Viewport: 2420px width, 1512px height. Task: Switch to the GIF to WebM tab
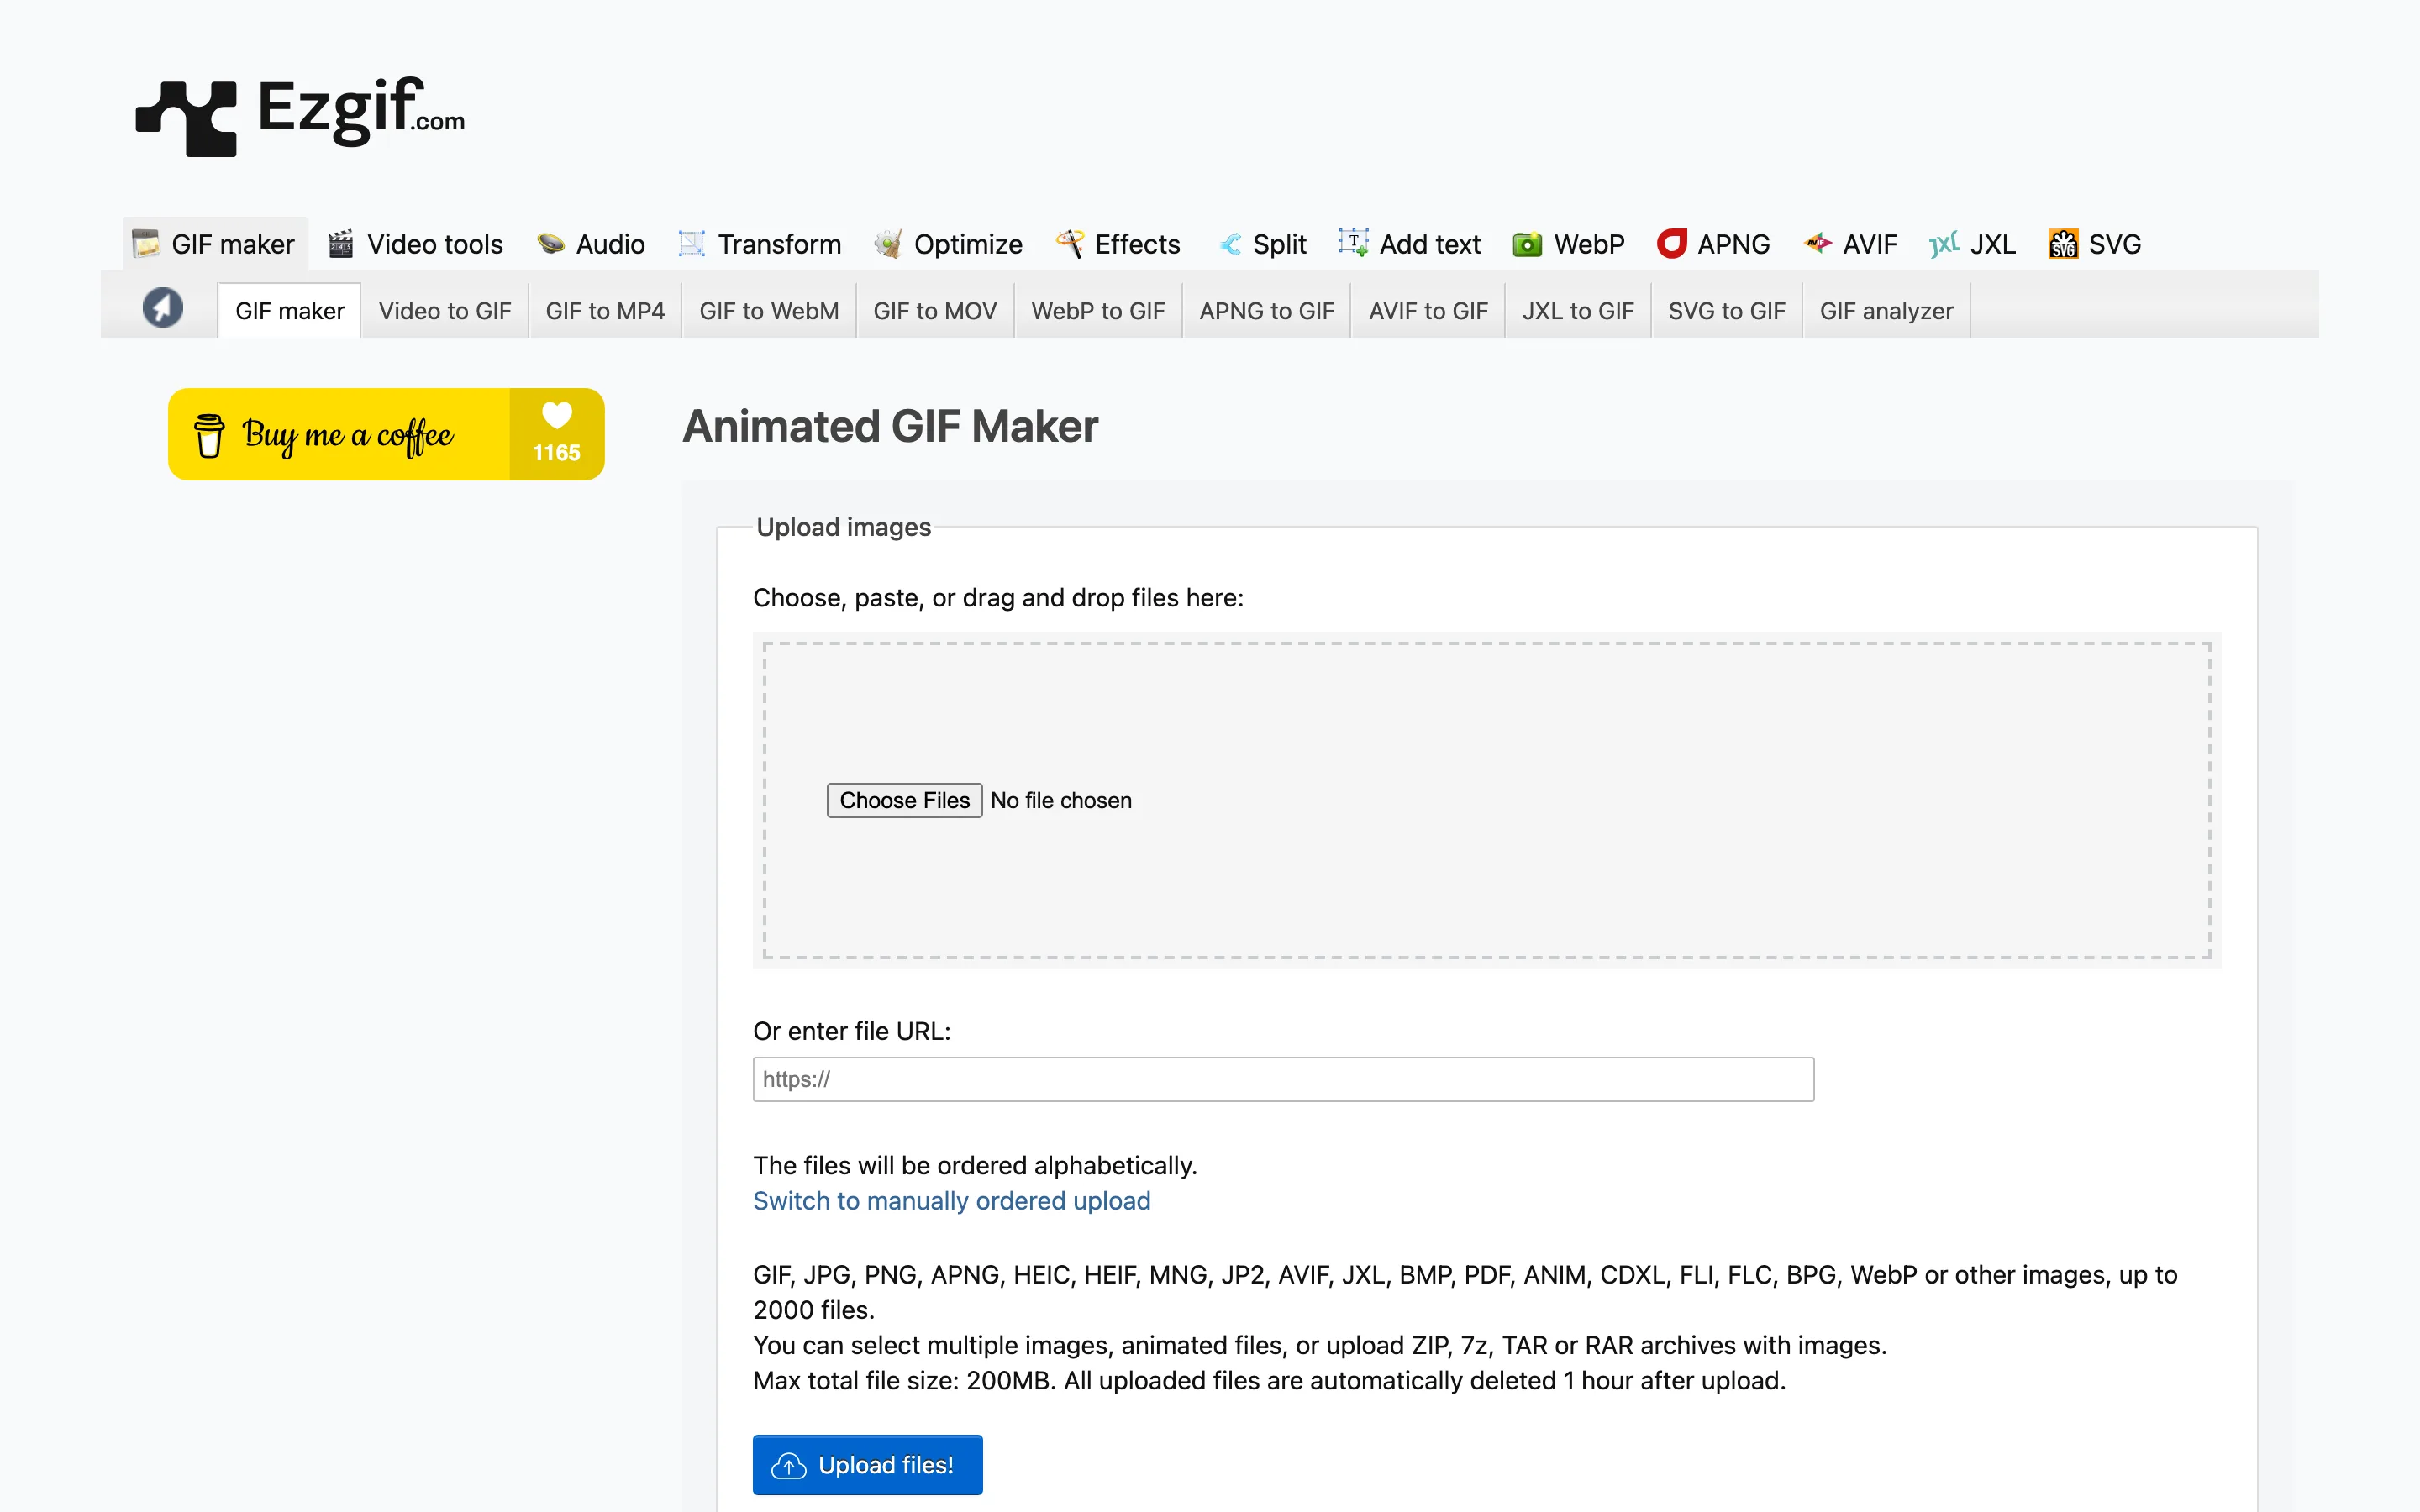[x=769, y=311]
